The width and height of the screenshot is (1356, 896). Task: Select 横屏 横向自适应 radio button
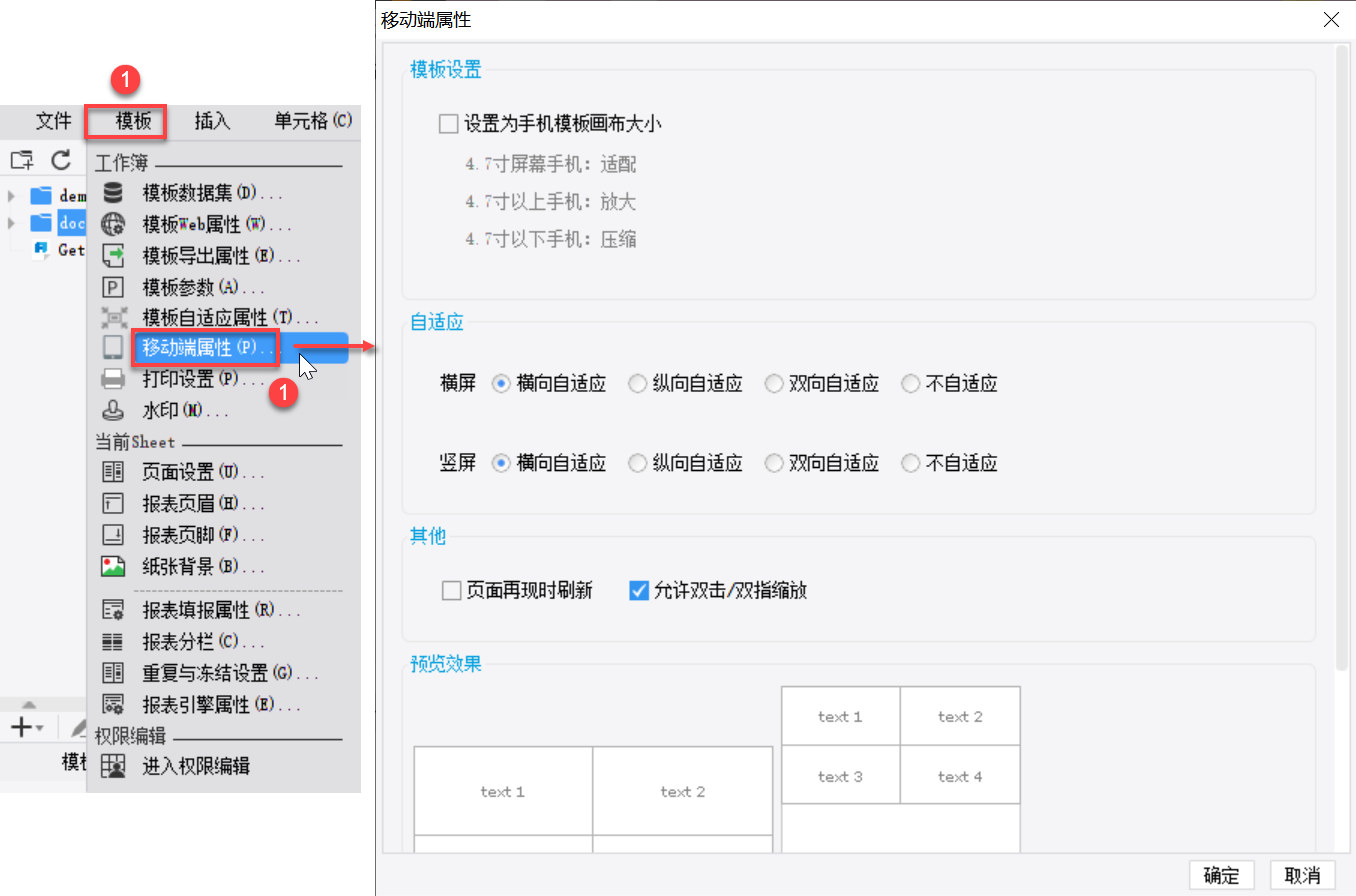pyautogui.click(x=501, y=383)
